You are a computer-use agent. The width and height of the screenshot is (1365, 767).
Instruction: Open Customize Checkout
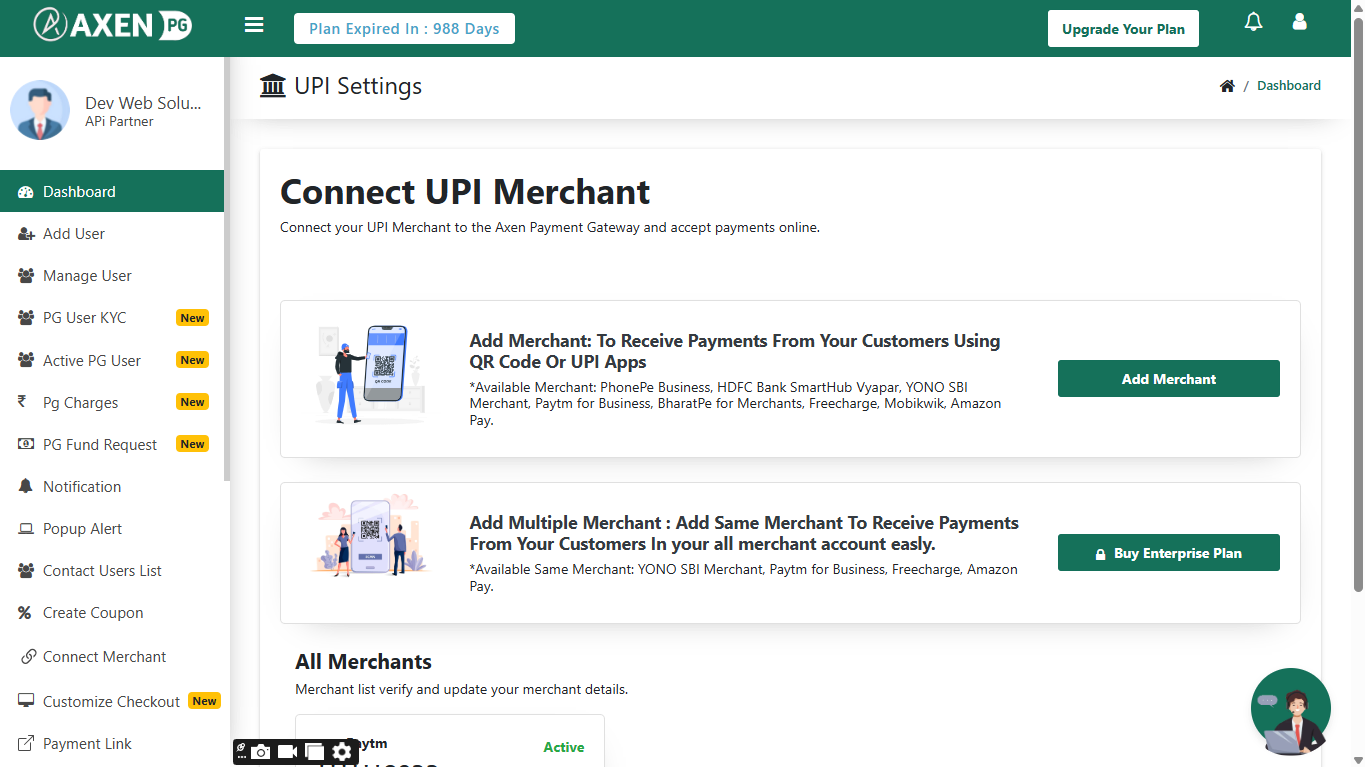(x=112, y=701)
